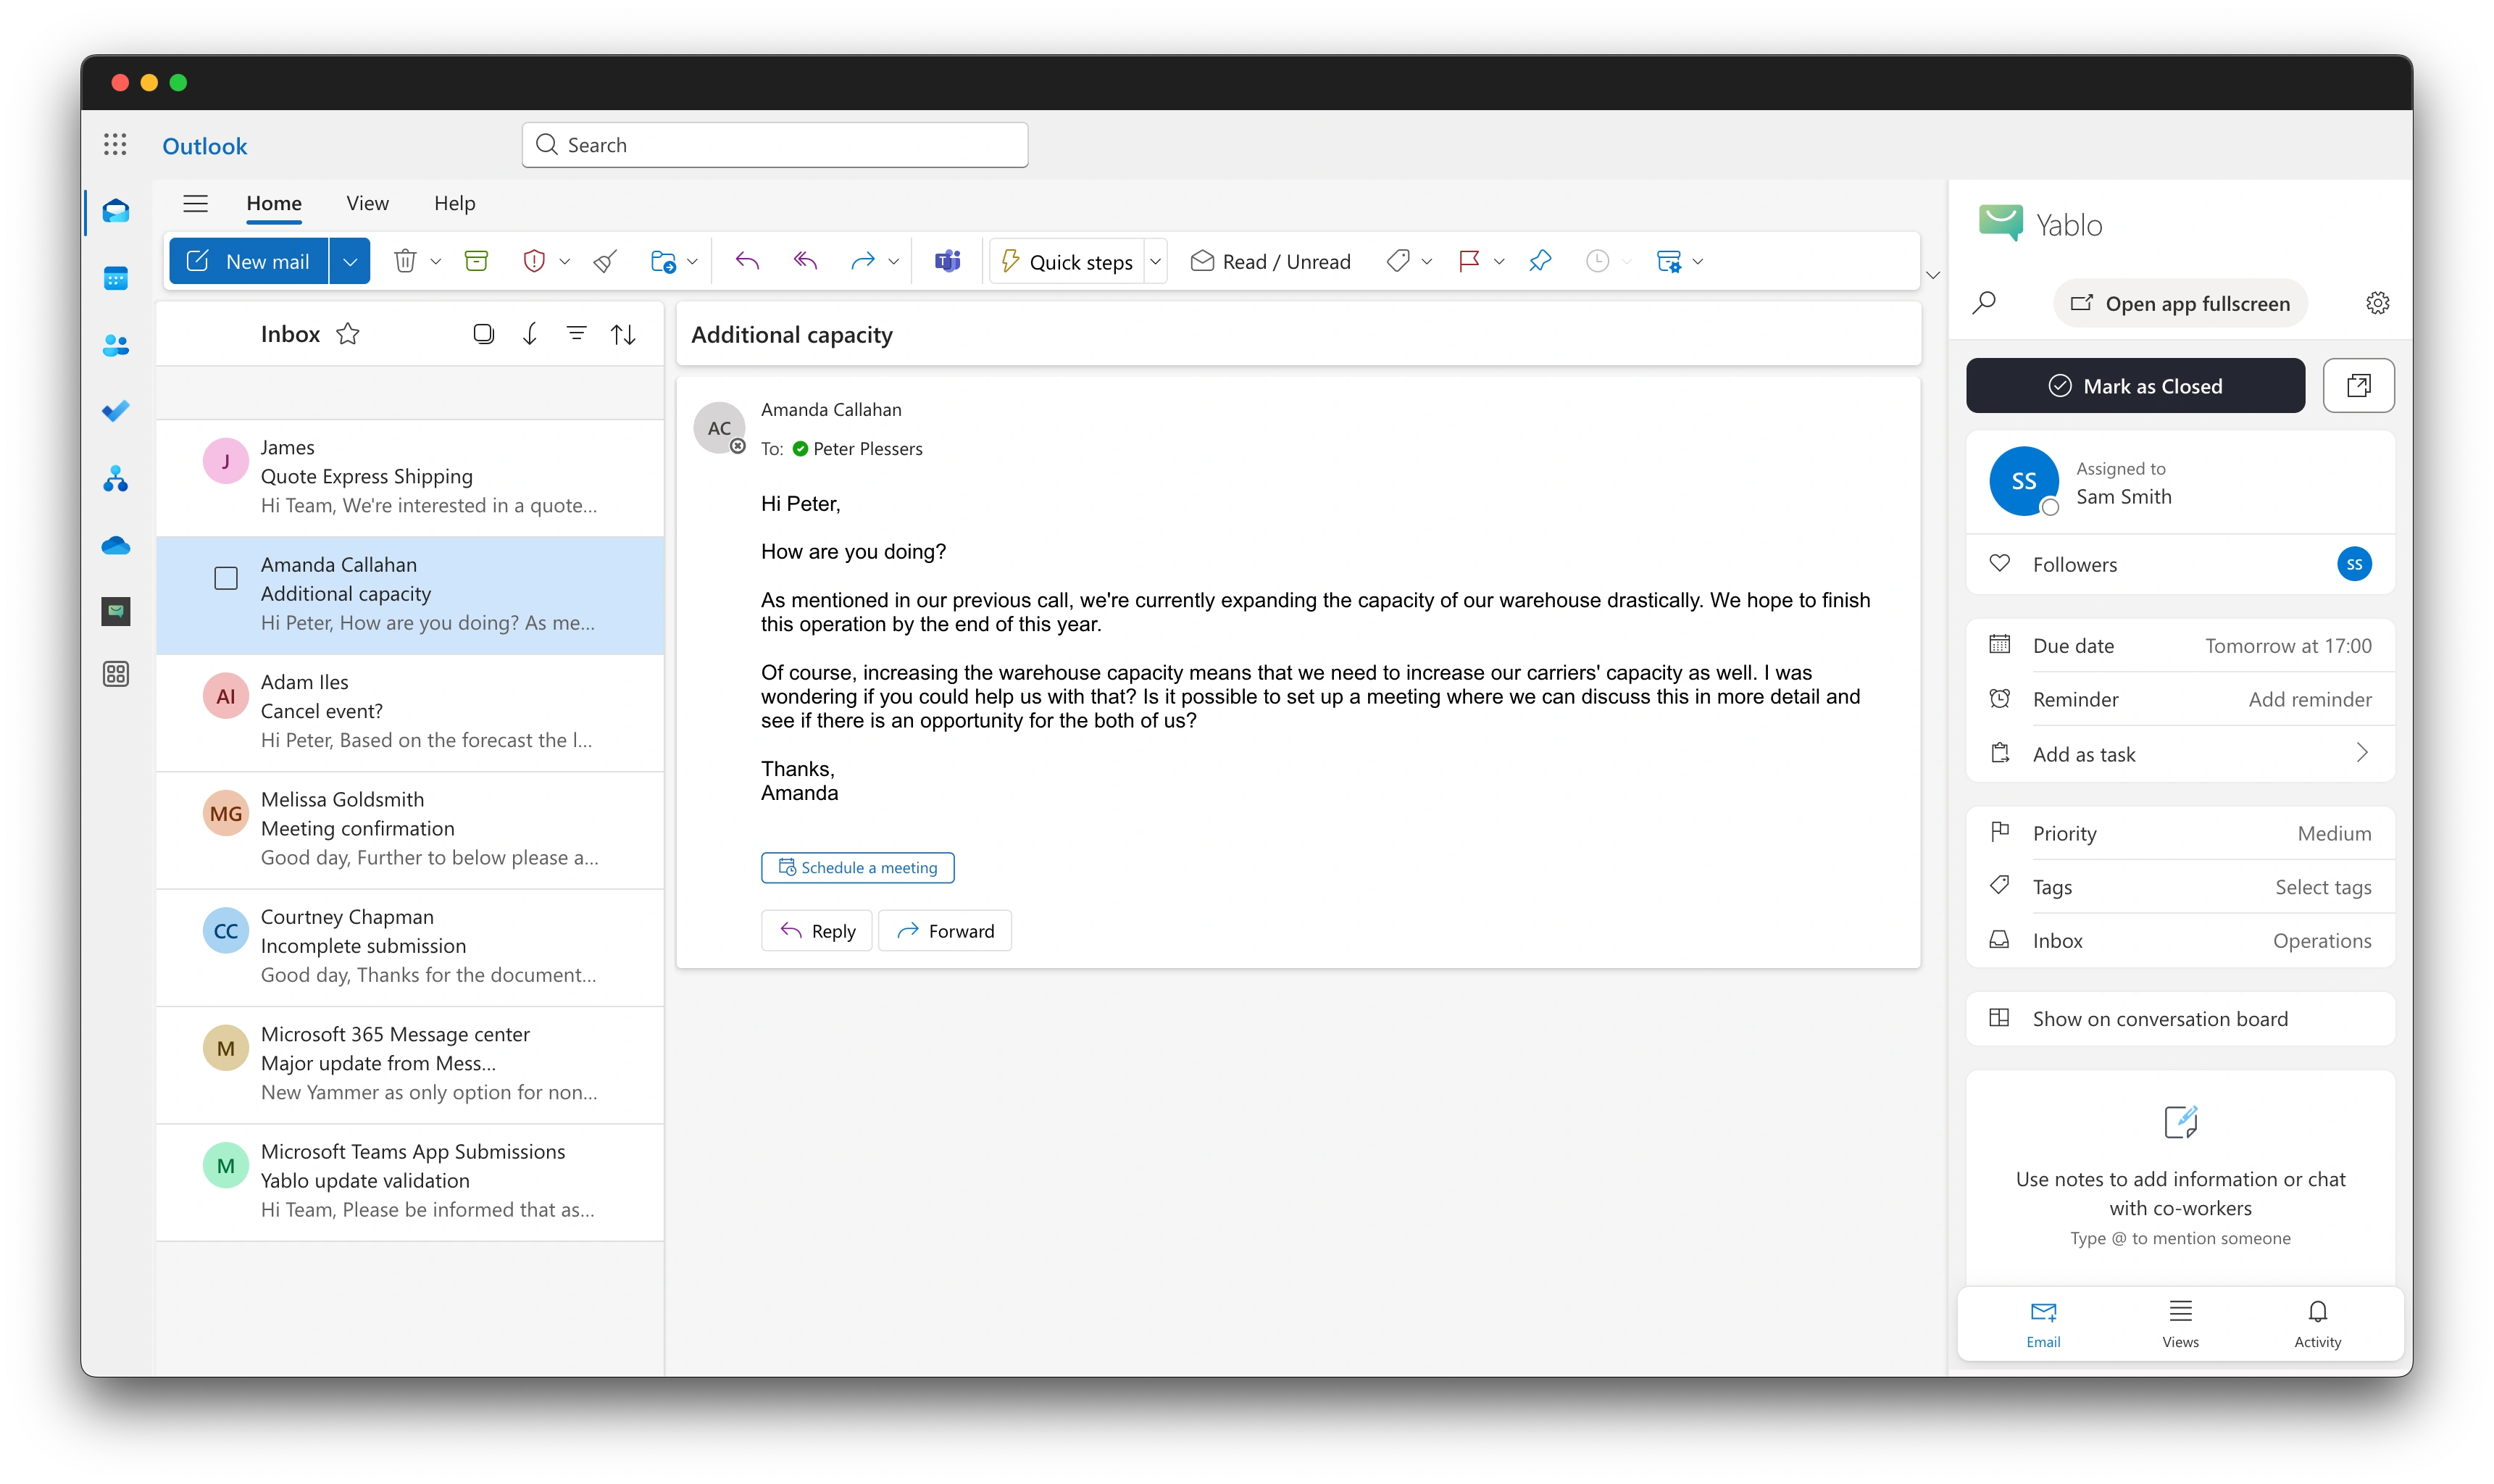Image resolution: width=2494 pixels, height=1484 pixels.
Task: Toggle the select-all messages icon in the Inbox header
Action: click(x=483, y=334)
